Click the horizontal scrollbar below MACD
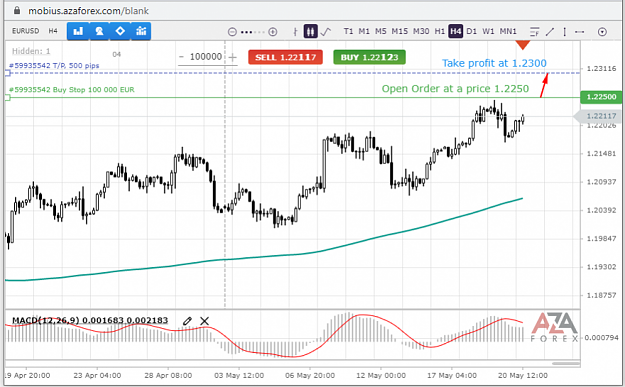 click(x=566, y=363)
